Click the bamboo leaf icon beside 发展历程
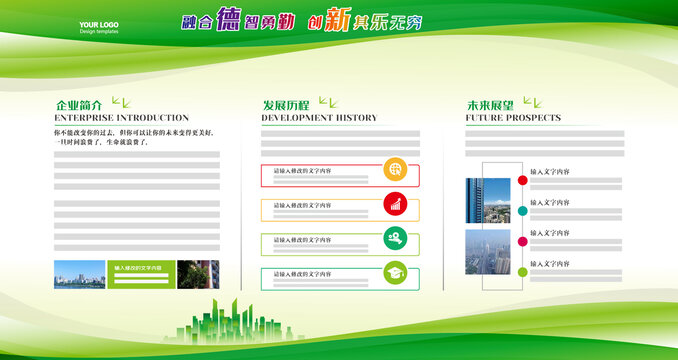The height and width of the screenshot is (360, 678). [x=328, y=102]
